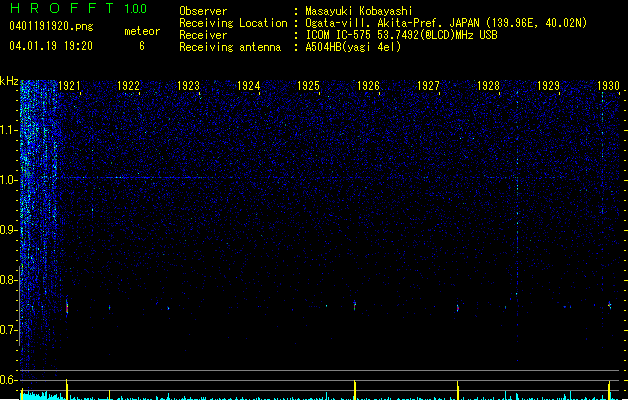This screenshot has height=400, width=629.
Task: Click the 0.6 kHz axis tick label
Action: pos(8,380)
